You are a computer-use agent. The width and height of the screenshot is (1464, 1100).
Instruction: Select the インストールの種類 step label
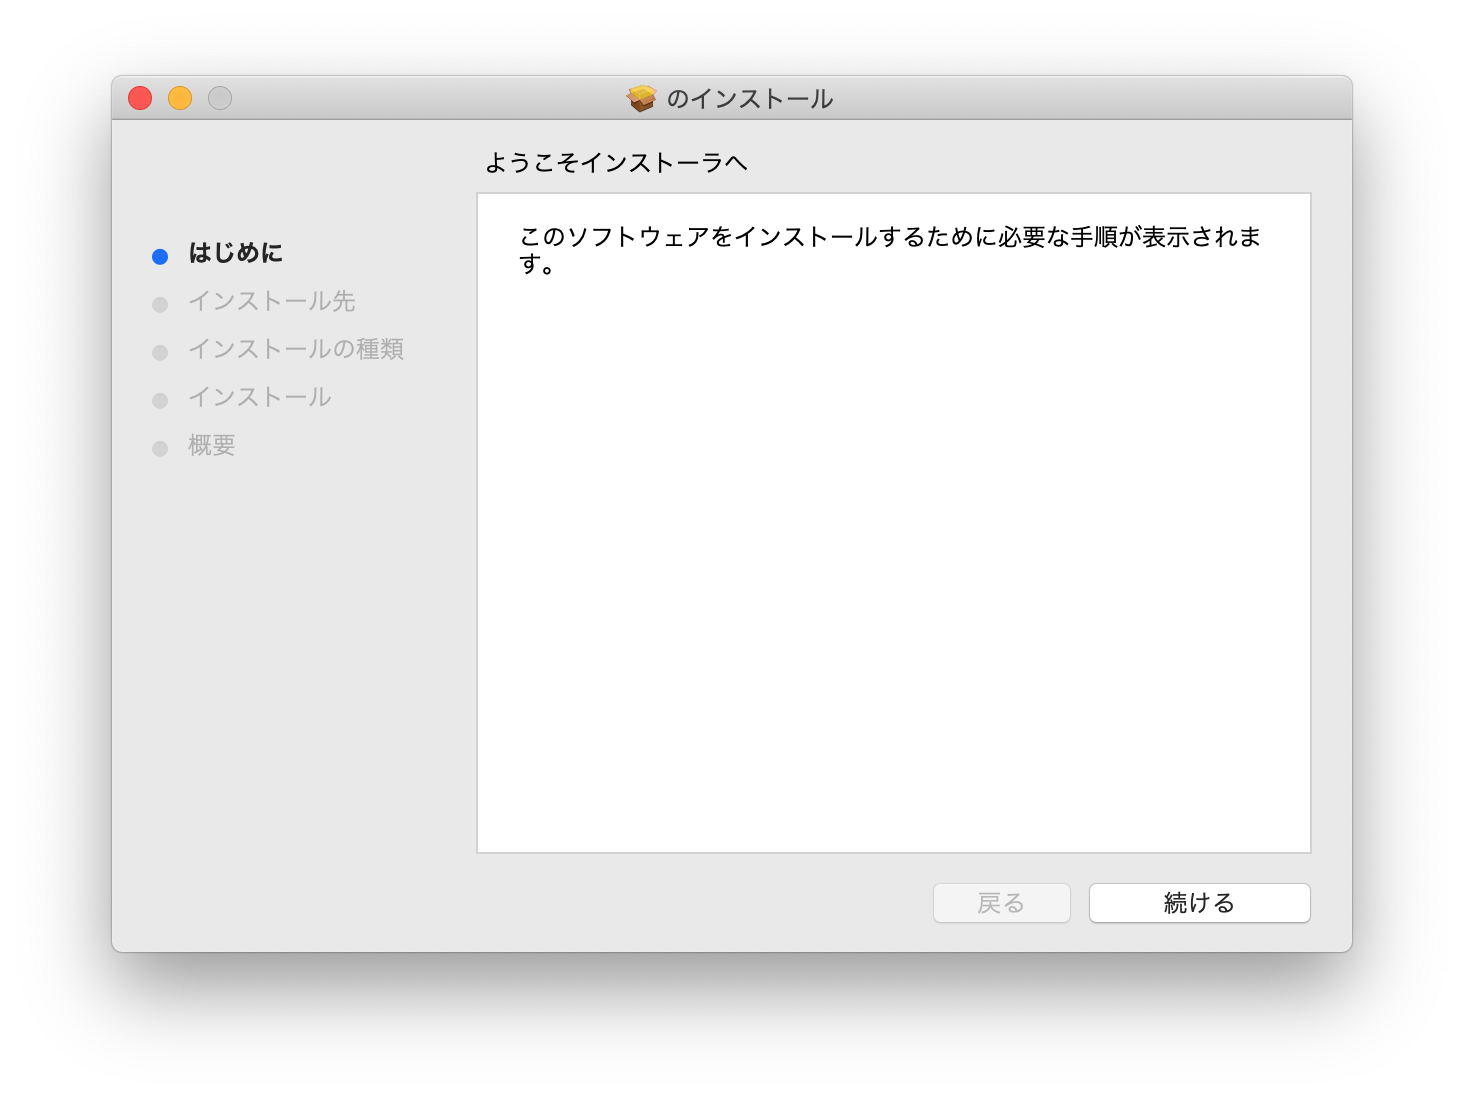pyautogui.click(x=296, y=349)
